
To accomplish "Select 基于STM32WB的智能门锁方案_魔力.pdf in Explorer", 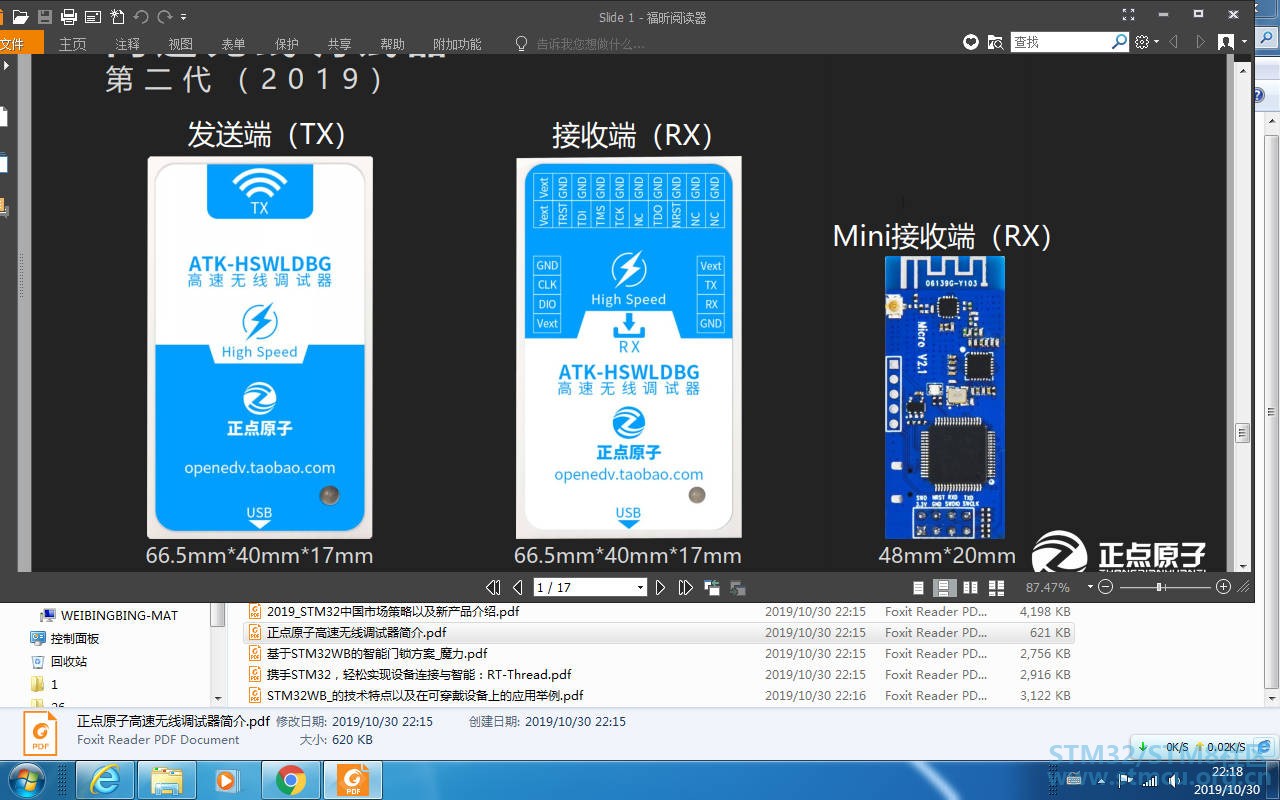I will coord(377,653).
